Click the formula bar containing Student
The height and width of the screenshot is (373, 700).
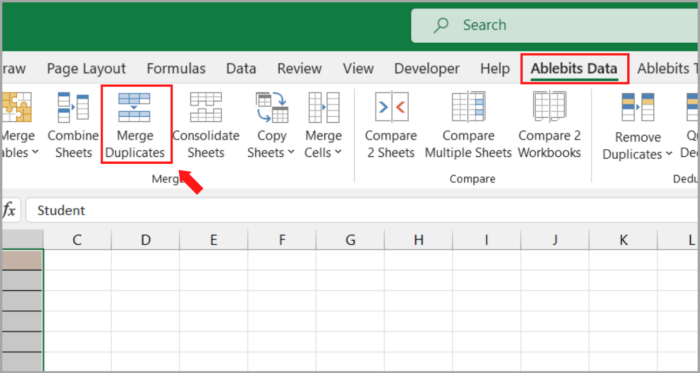tap(362, 211)
